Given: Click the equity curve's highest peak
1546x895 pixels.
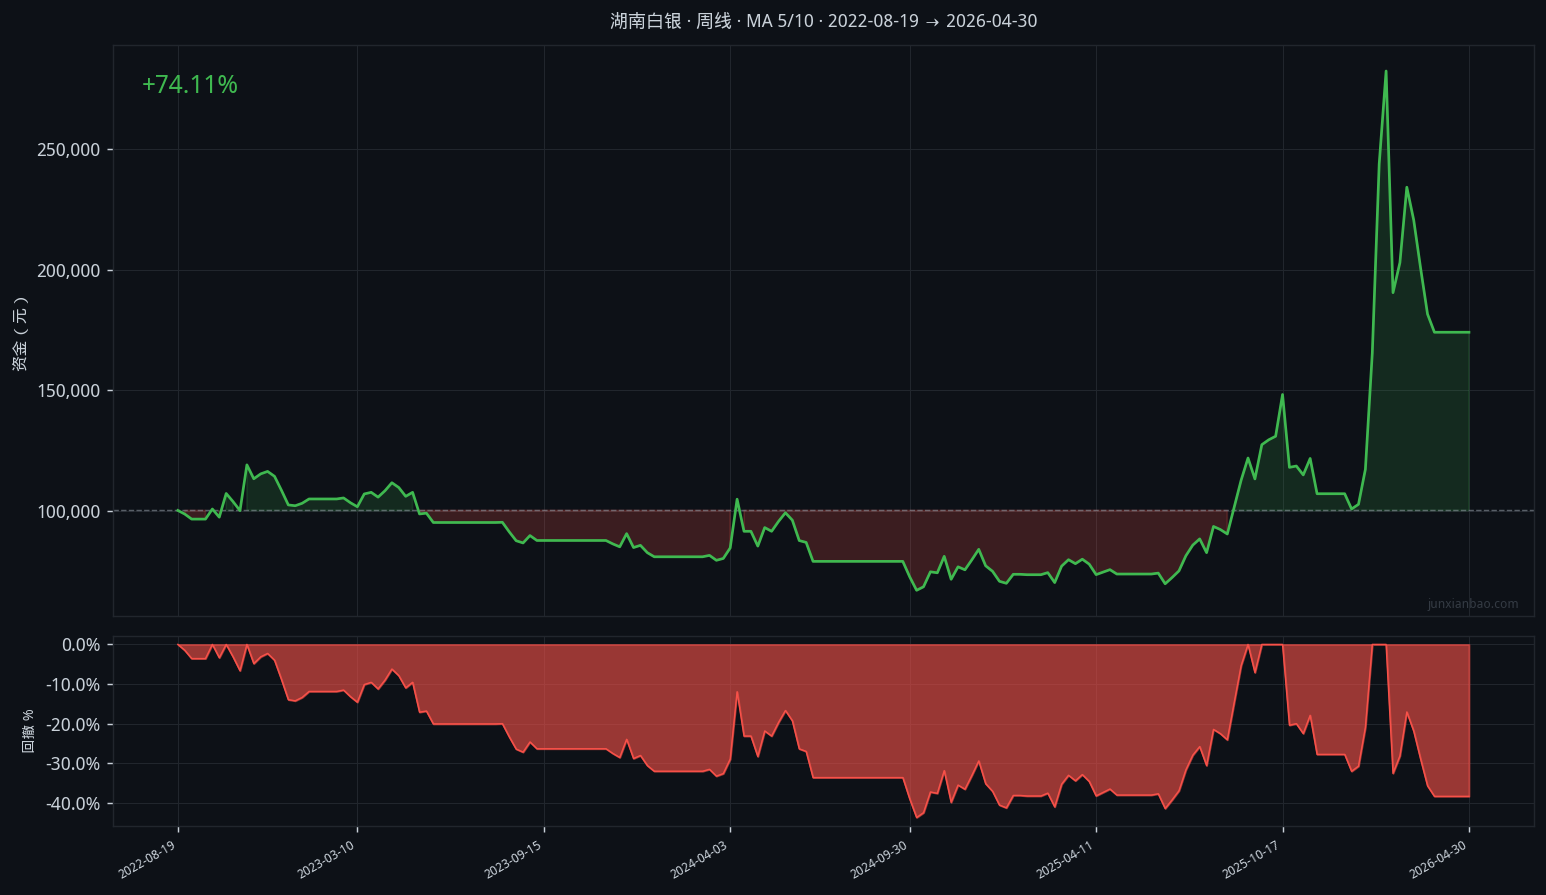Looking at the screenshot, I should [x=1386, y=71].
